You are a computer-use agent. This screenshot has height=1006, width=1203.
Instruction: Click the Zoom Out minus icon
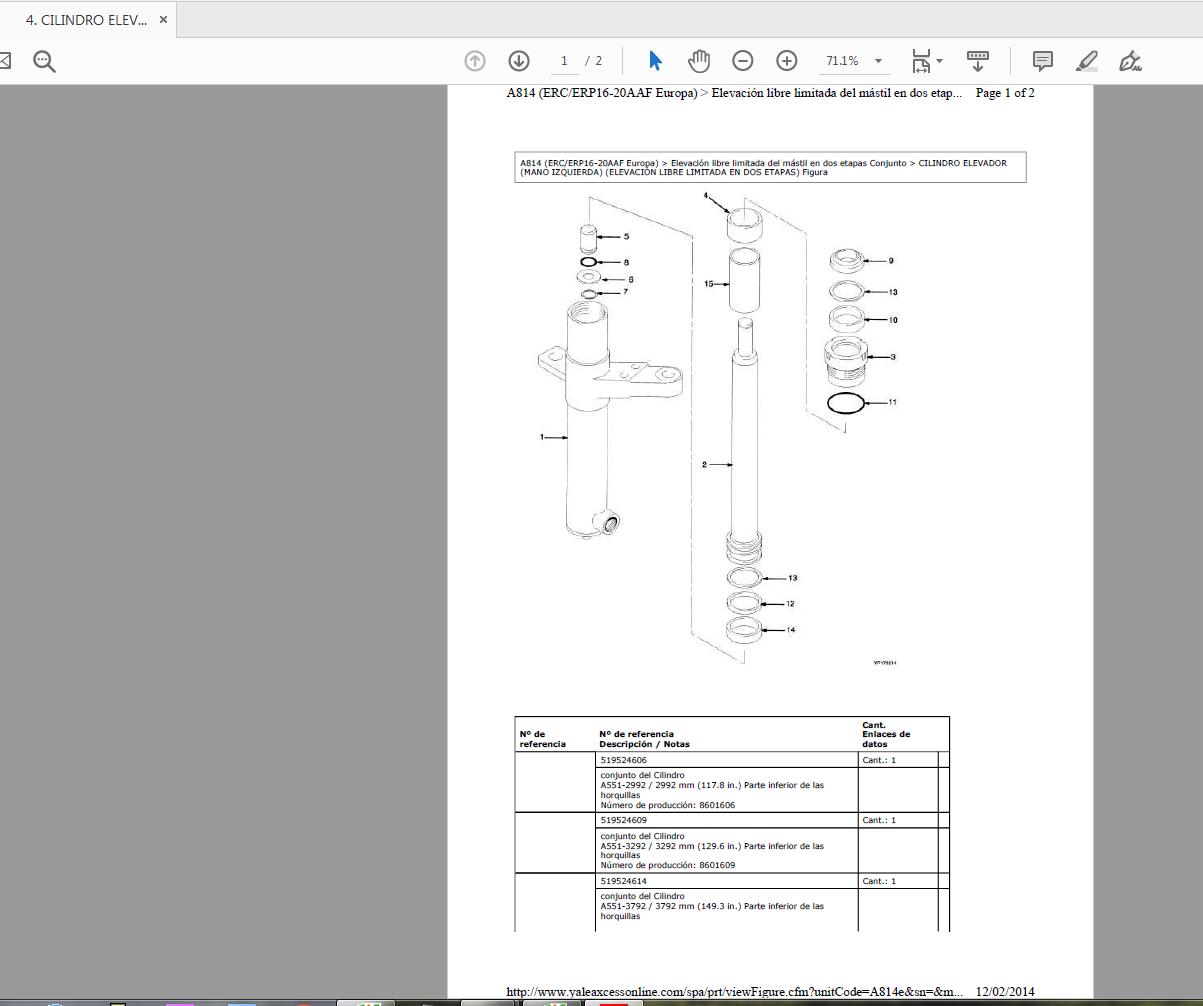click(742, 60)
